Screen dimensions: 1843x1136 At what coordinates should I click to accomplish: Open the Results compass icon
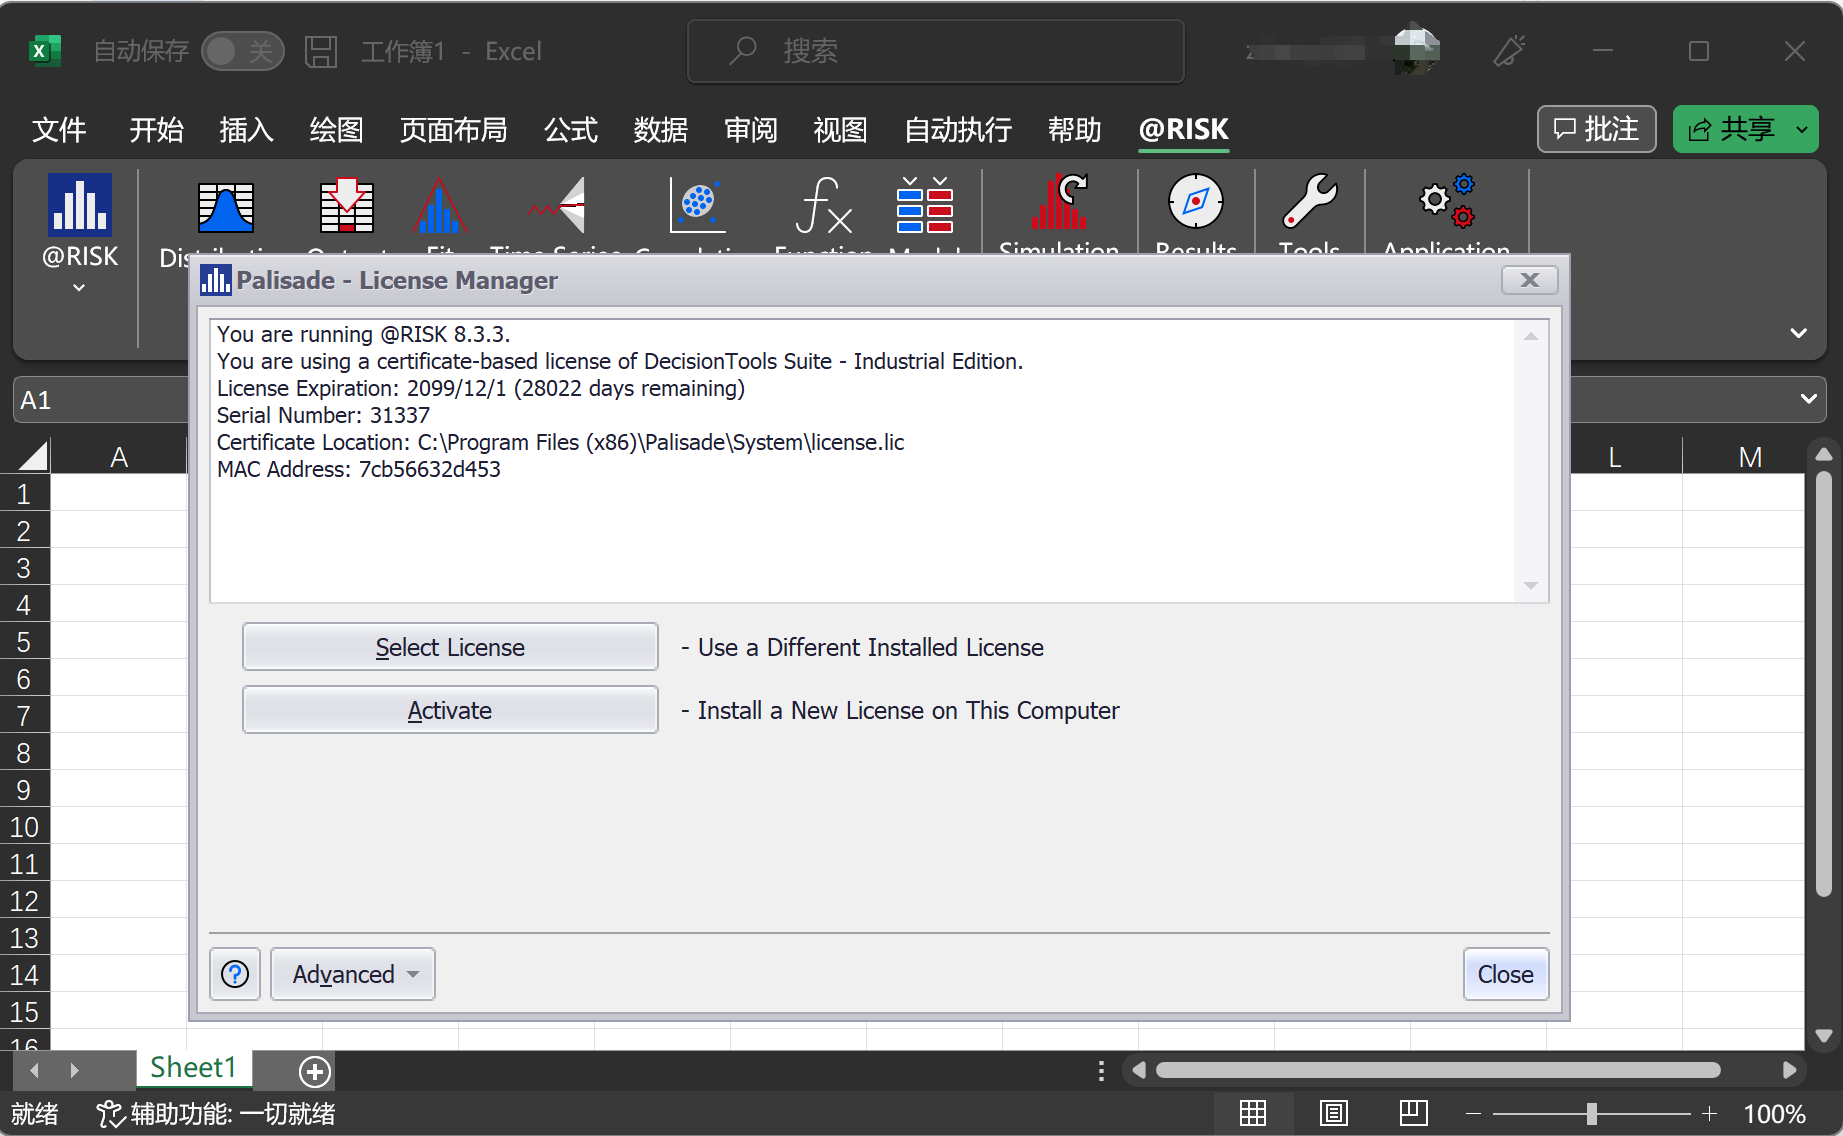tap(1195, 203)
